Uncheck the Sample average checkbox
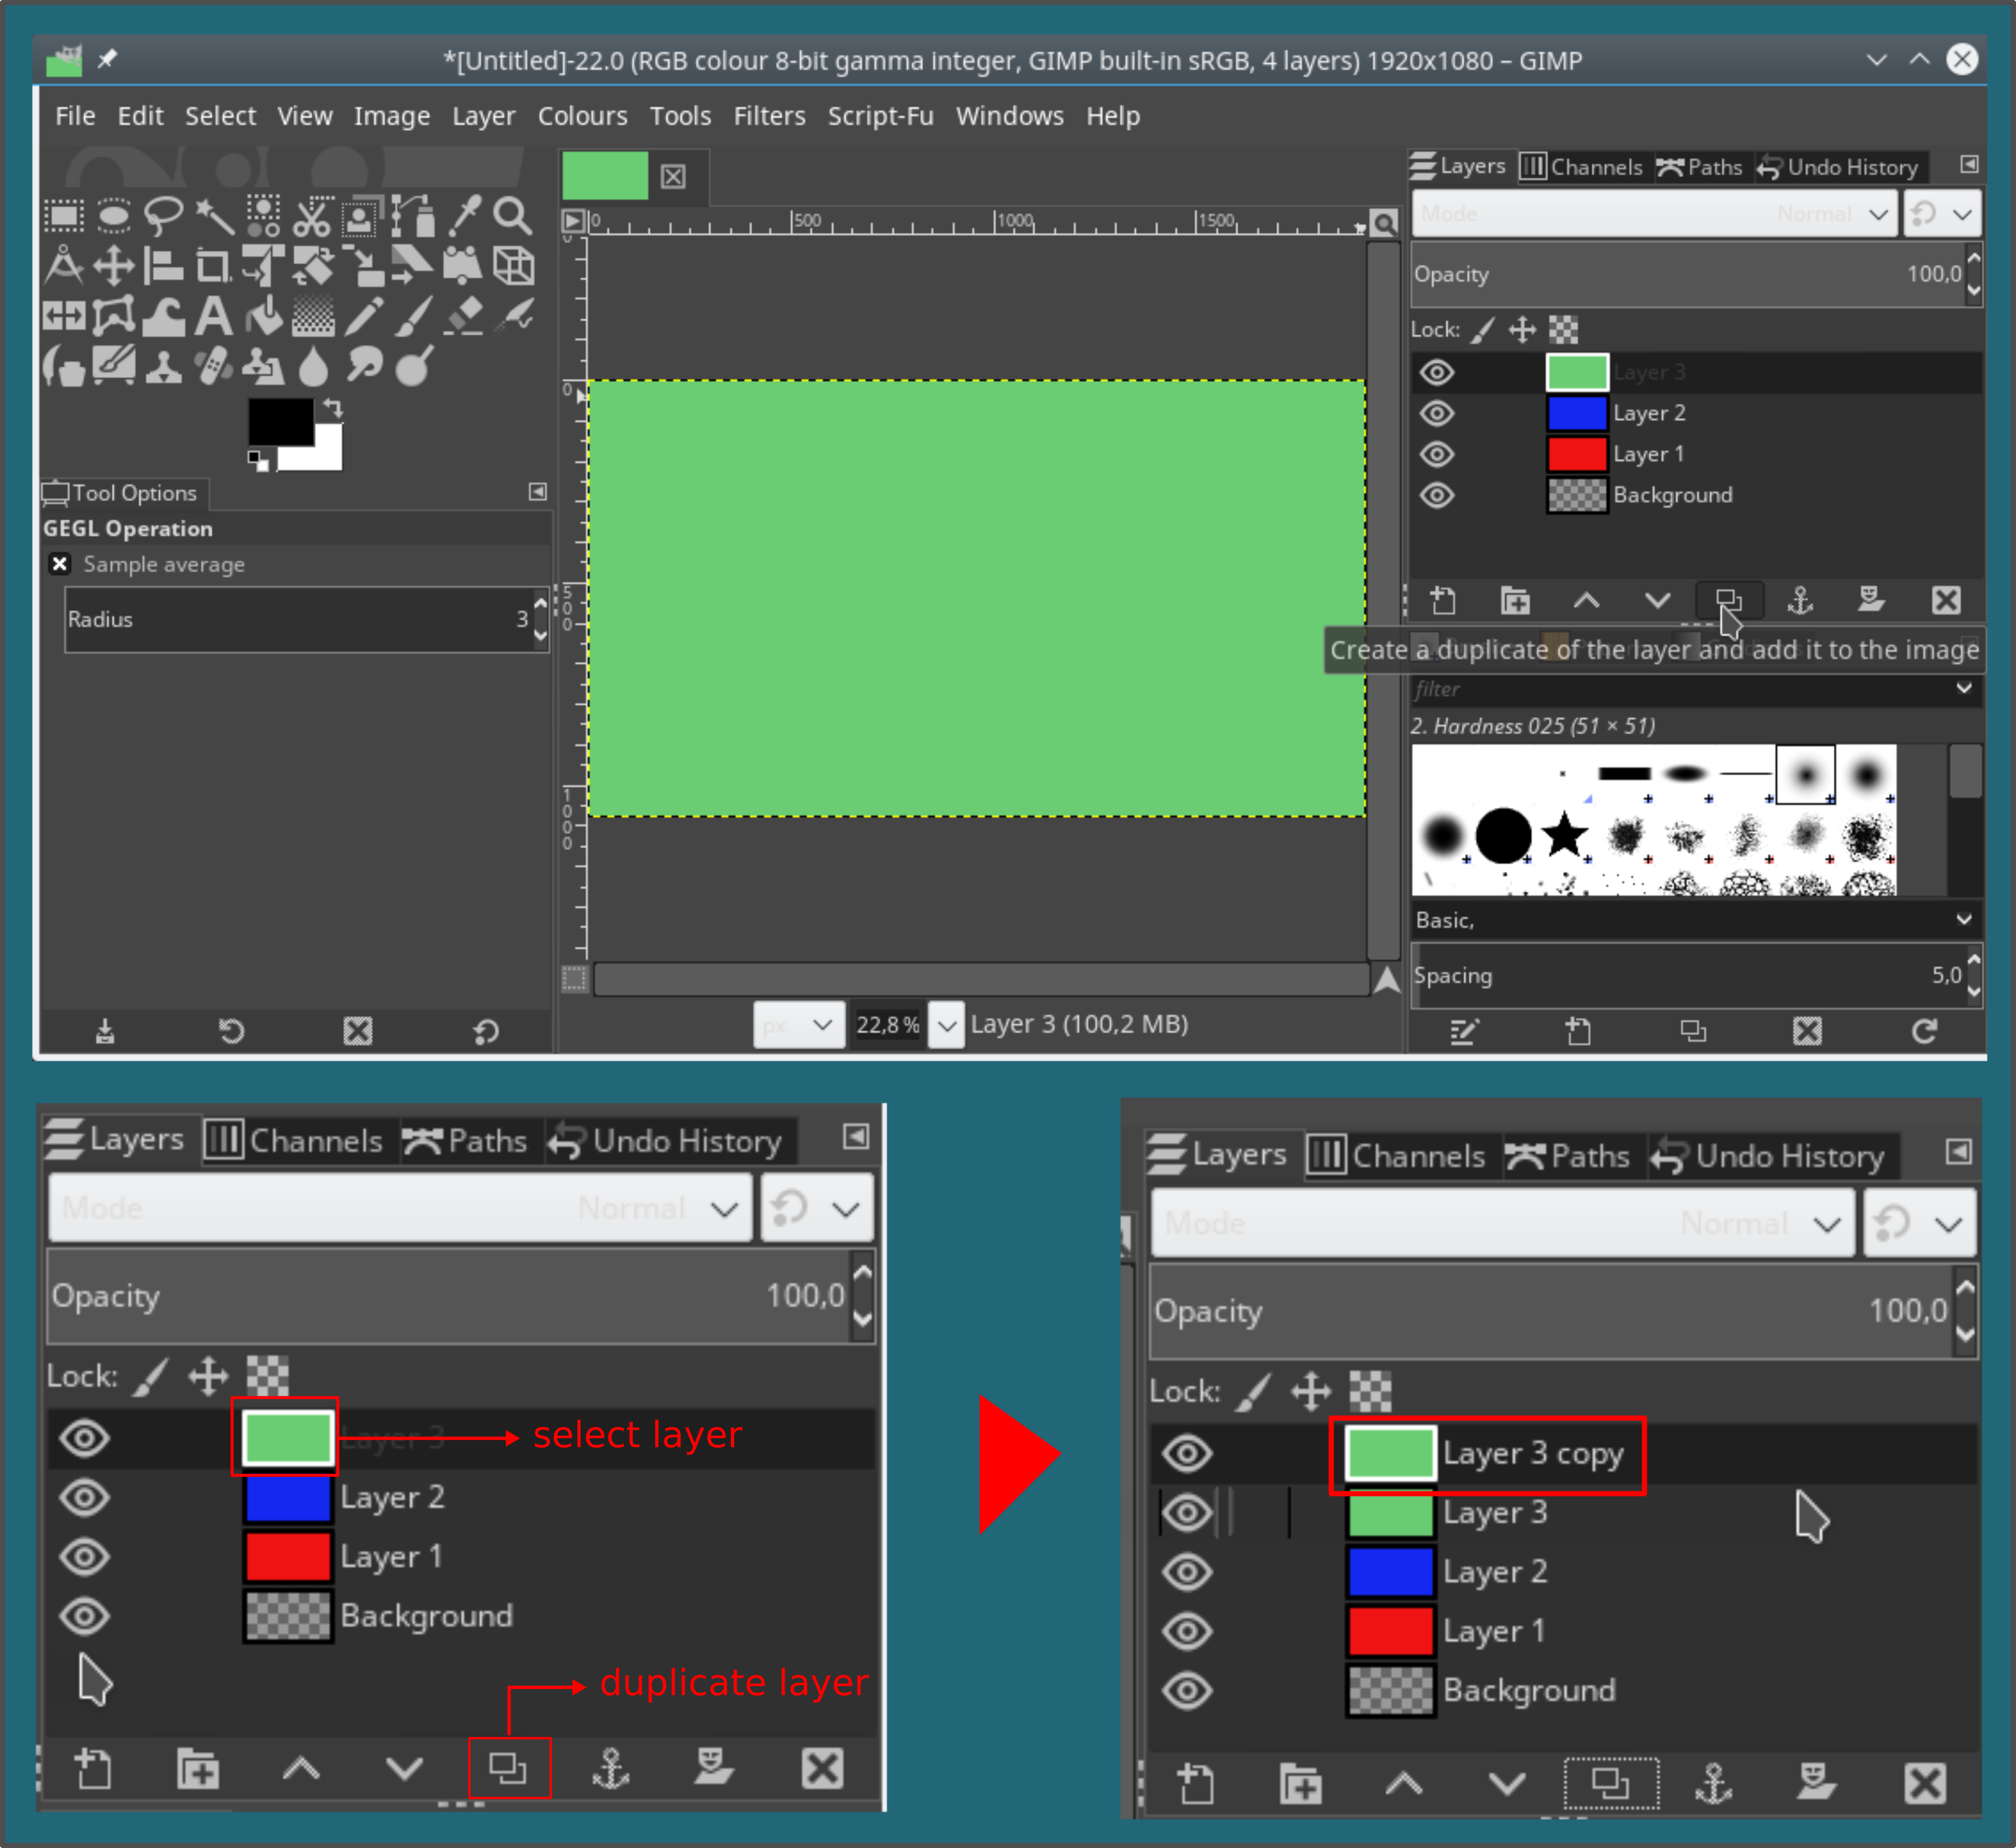 [60, 564]
